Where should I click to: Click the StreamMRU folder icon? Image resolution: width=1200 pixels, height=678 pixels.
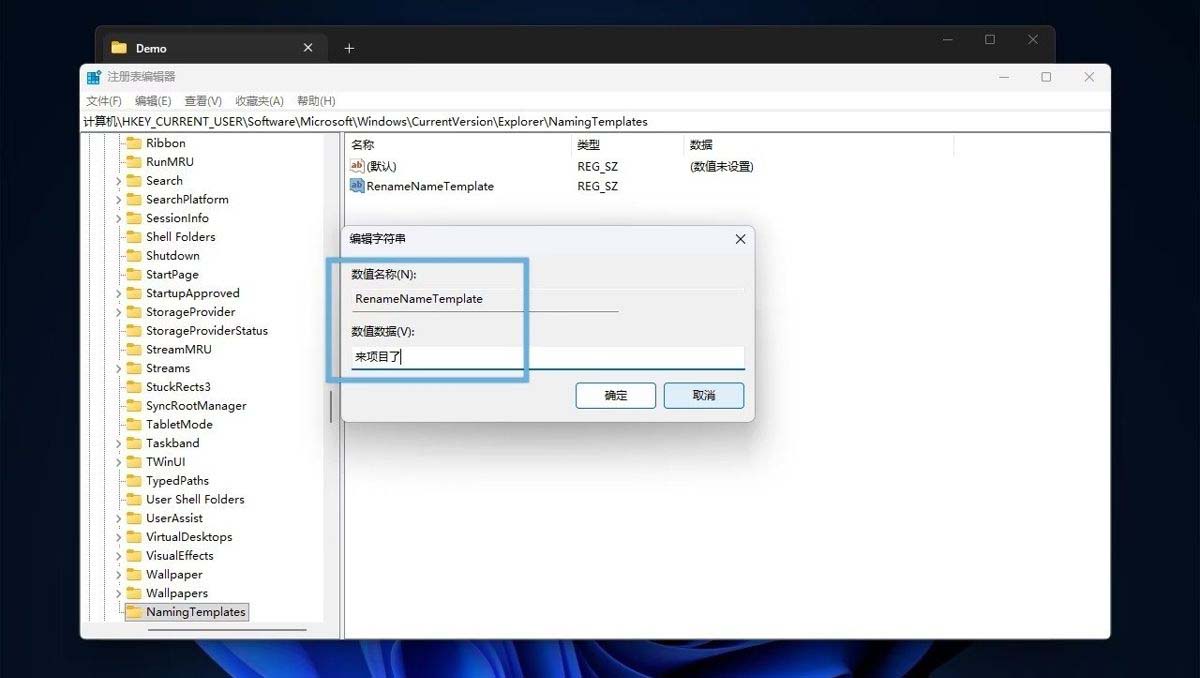pos(133,350)
